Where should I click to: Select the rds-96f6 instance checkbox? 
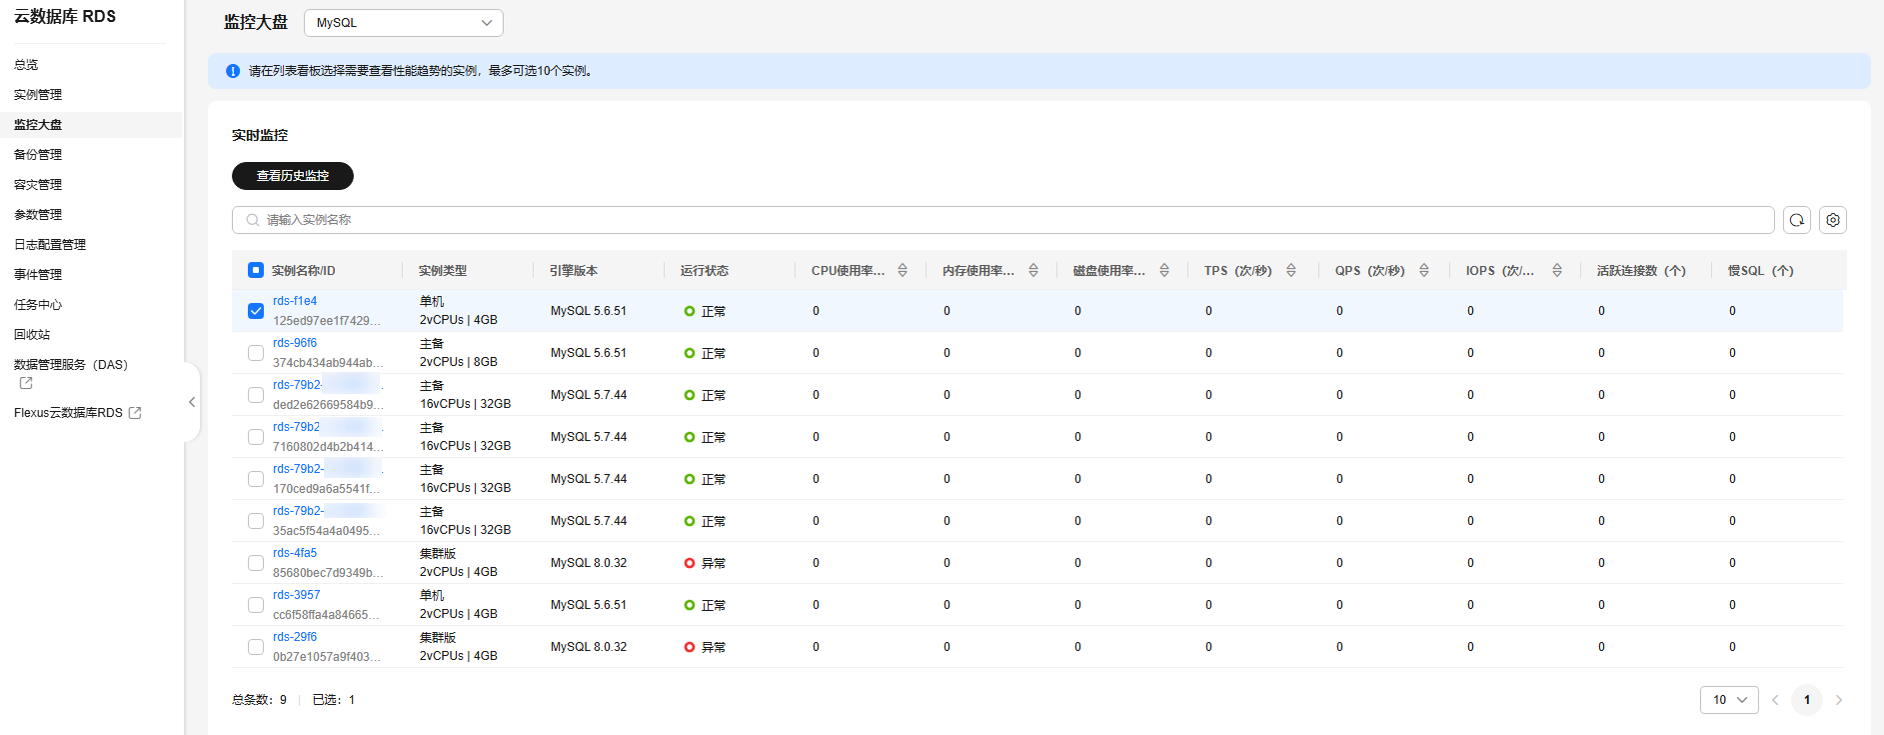click(x=256, y=353)
